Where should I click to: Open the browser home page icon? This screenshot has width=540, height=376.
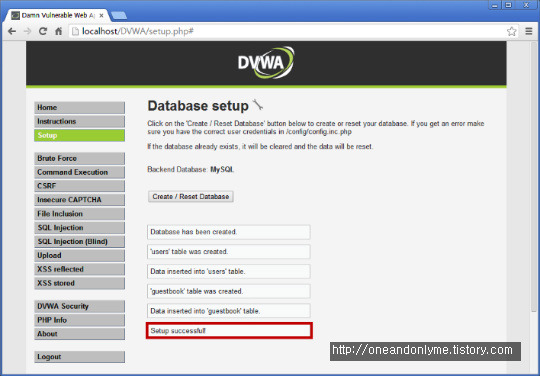59,31
